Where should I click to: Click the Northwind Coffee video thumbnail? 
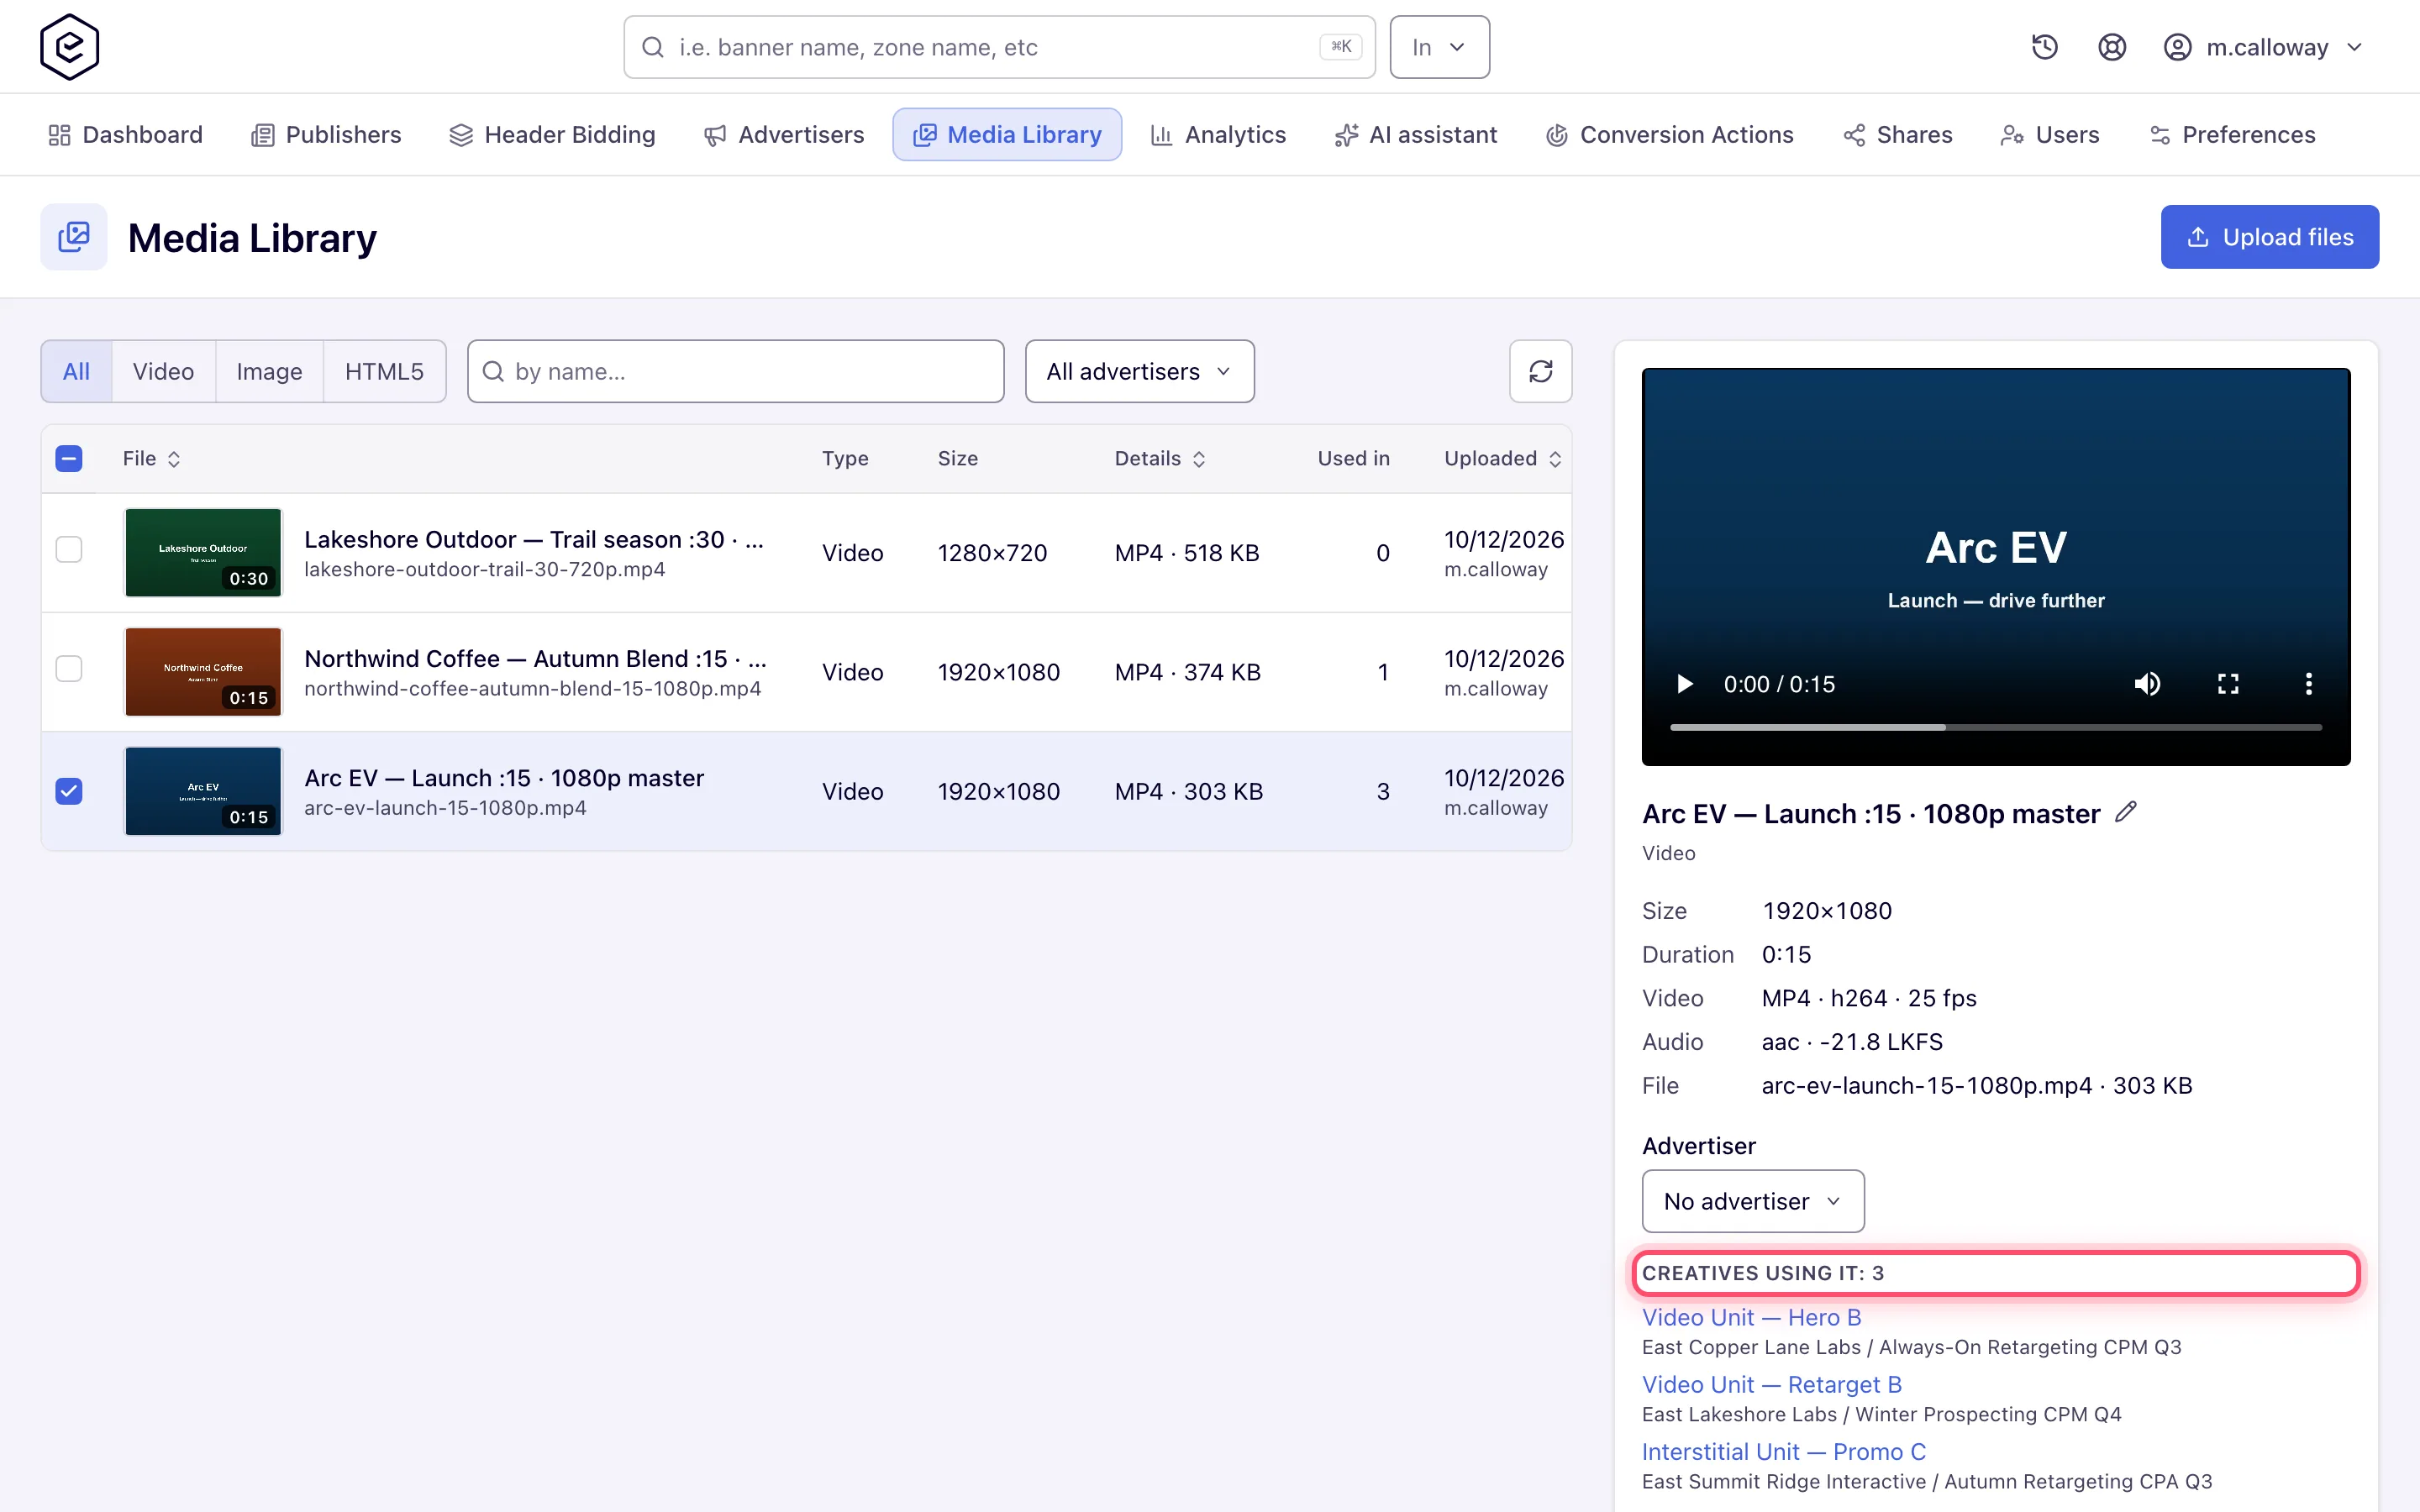(x=203, y=672)
